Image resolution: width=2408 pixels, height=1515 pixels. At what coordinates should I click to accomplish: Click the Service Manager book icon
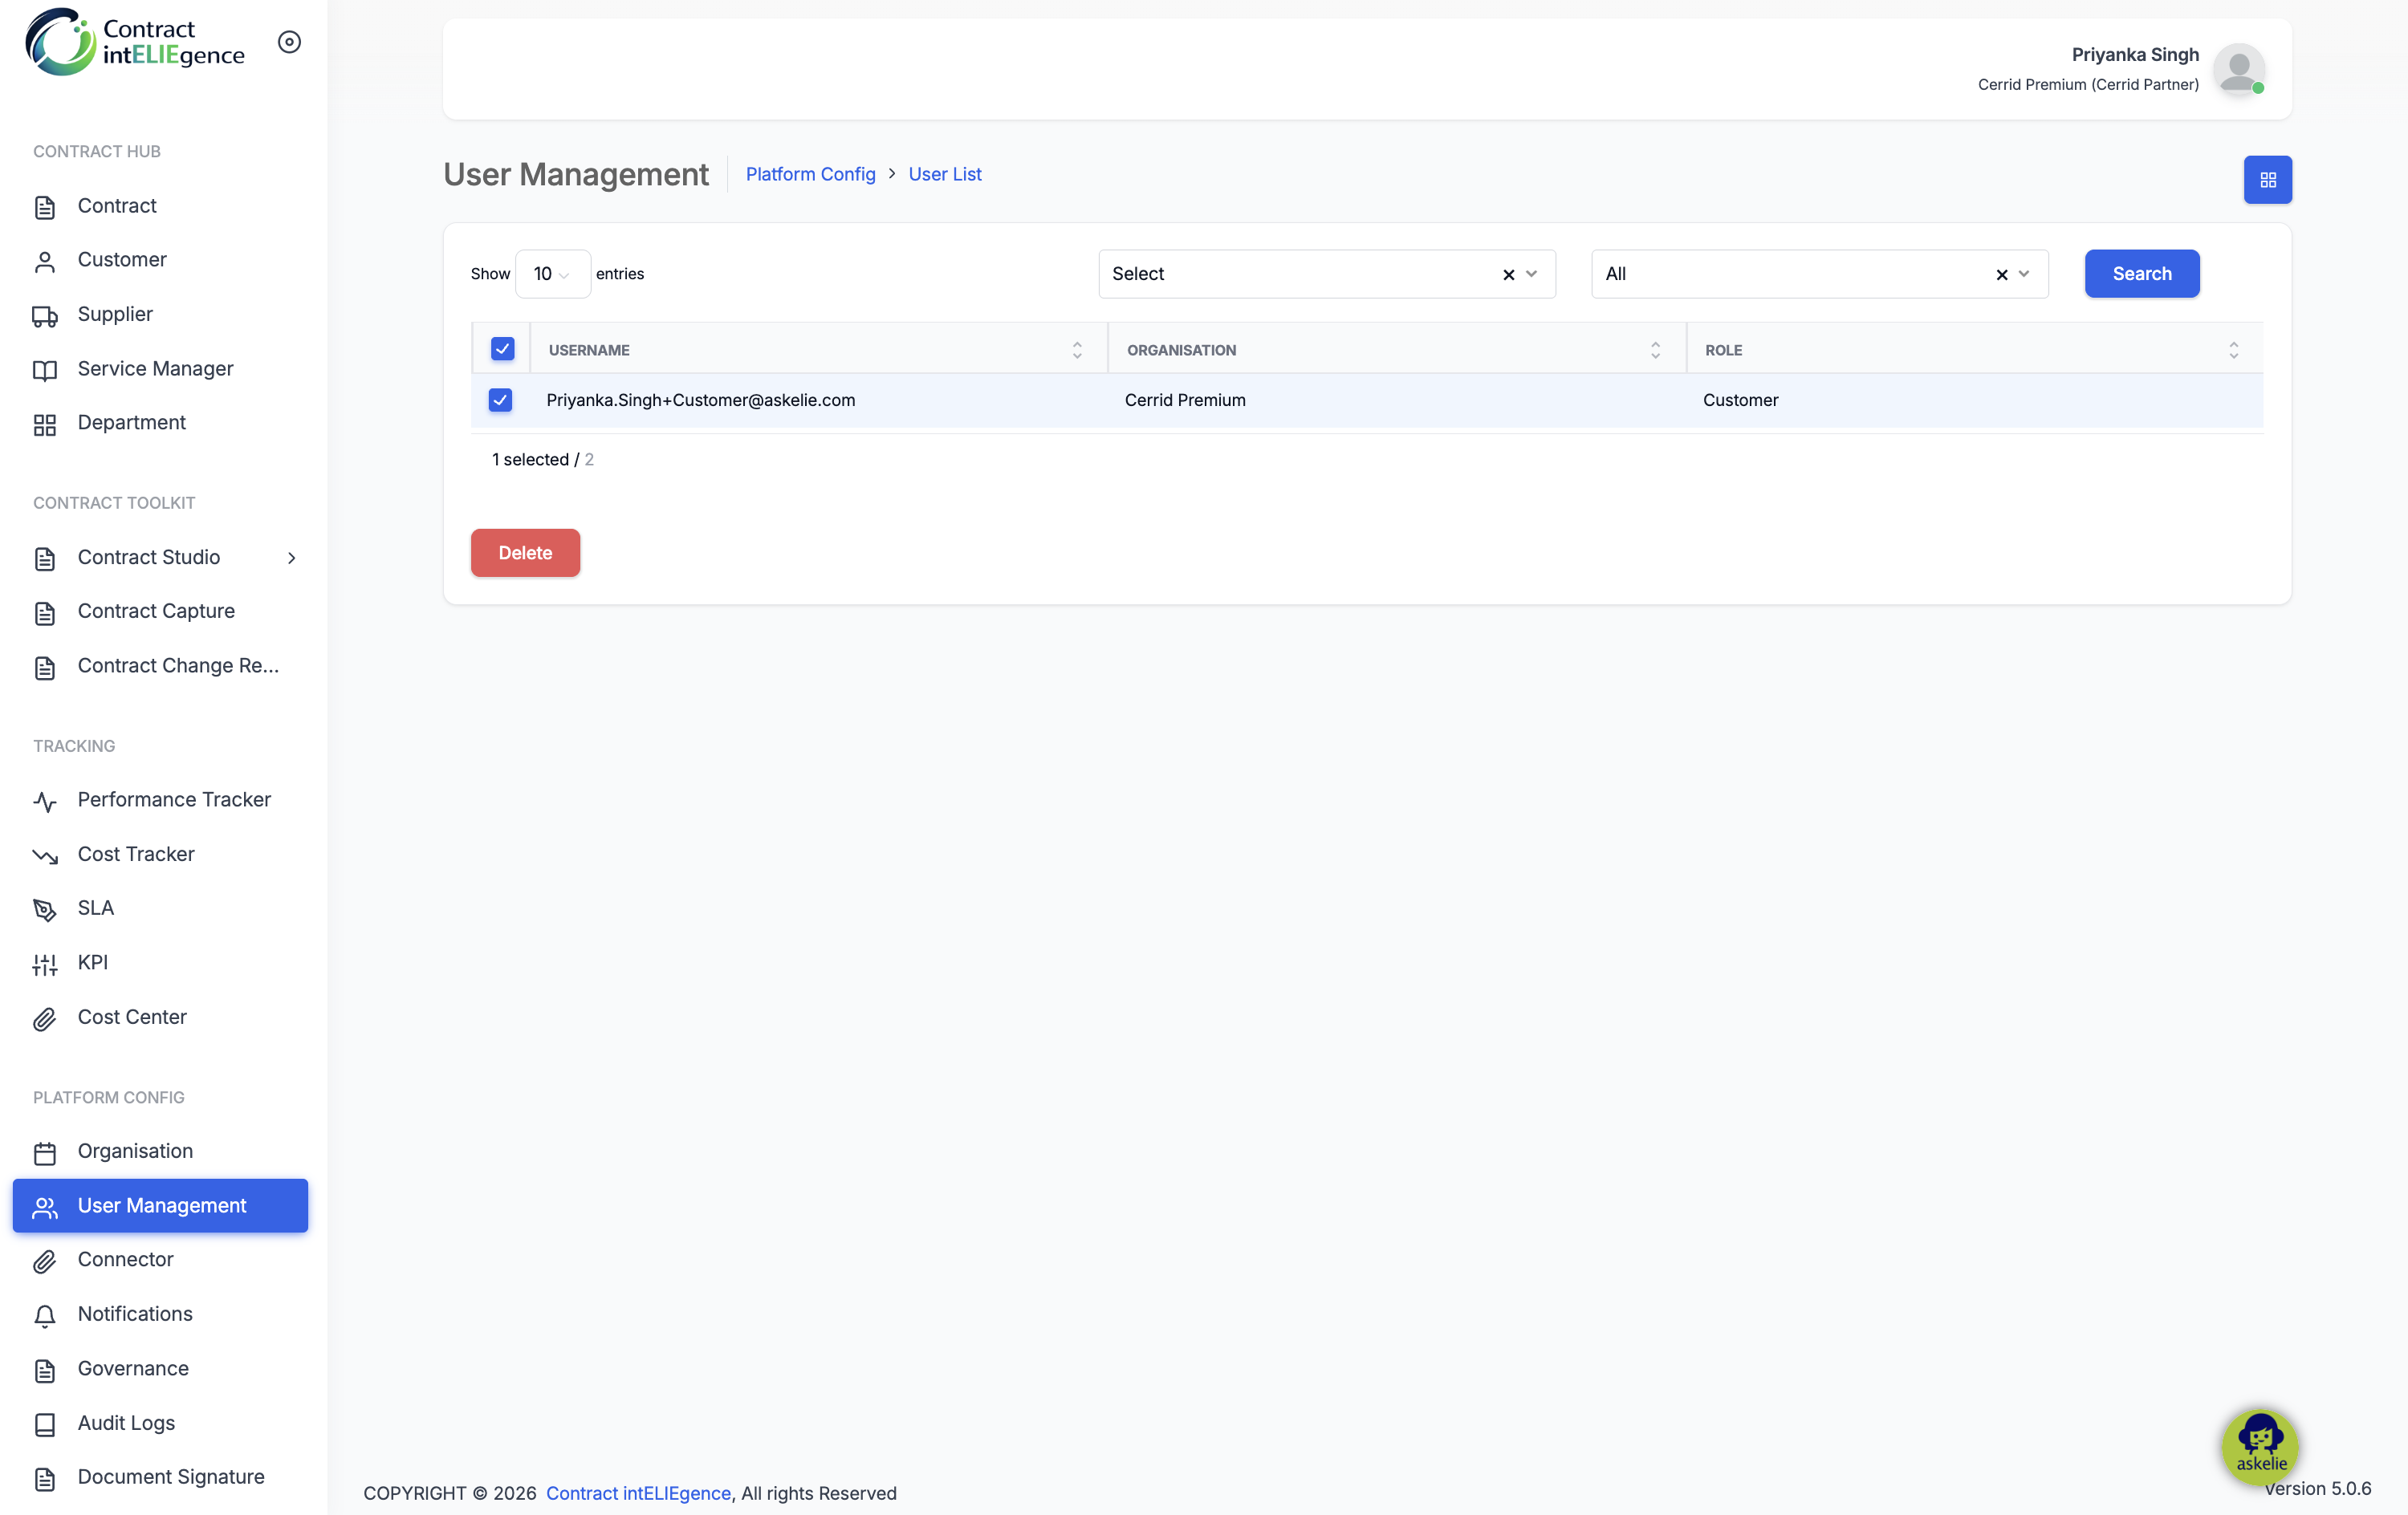[x=45, y=370]
